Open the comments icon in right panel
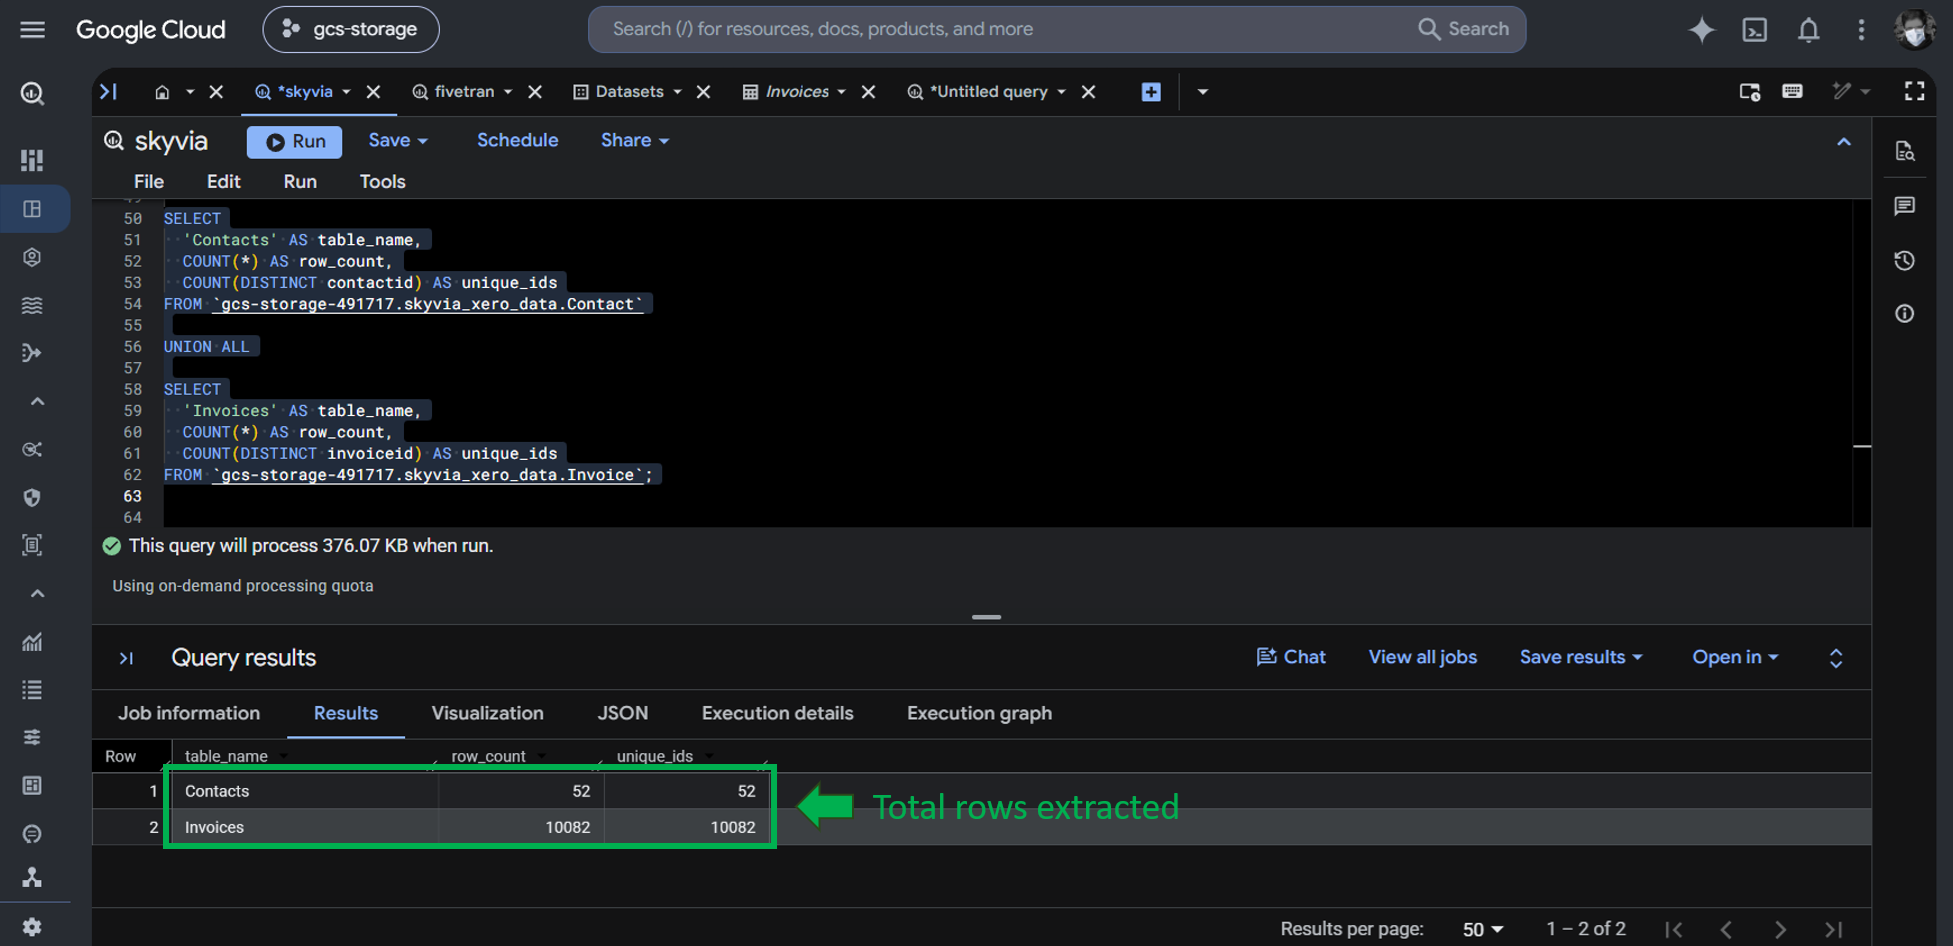The width and height of the screenshot is (1953, 946). point(1905,206)
